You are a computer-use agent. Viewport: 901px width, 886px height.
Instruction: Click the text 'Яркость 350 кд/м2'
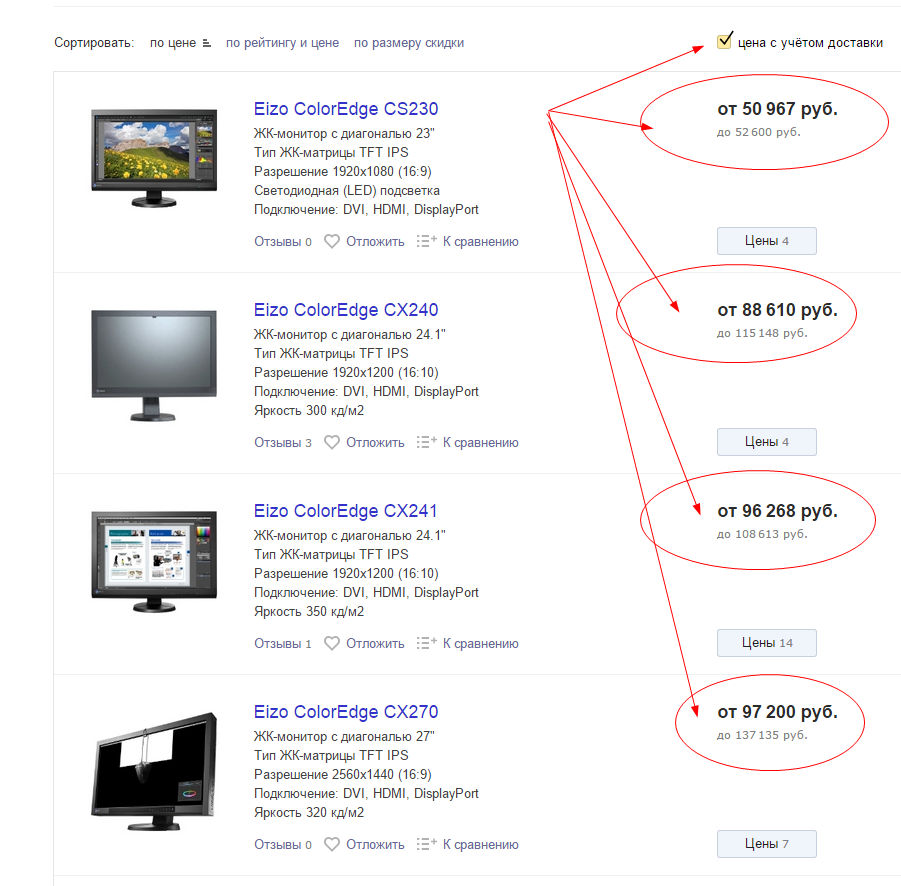[x=309, y=612]
